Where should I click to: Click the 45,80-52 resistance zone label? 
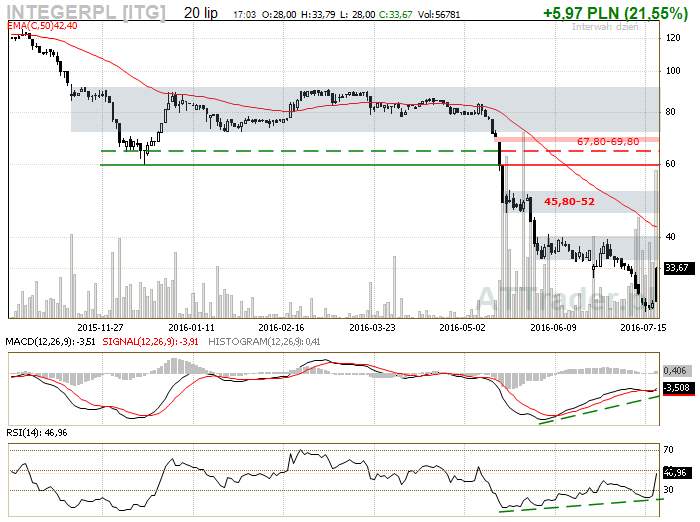[569, 201]
